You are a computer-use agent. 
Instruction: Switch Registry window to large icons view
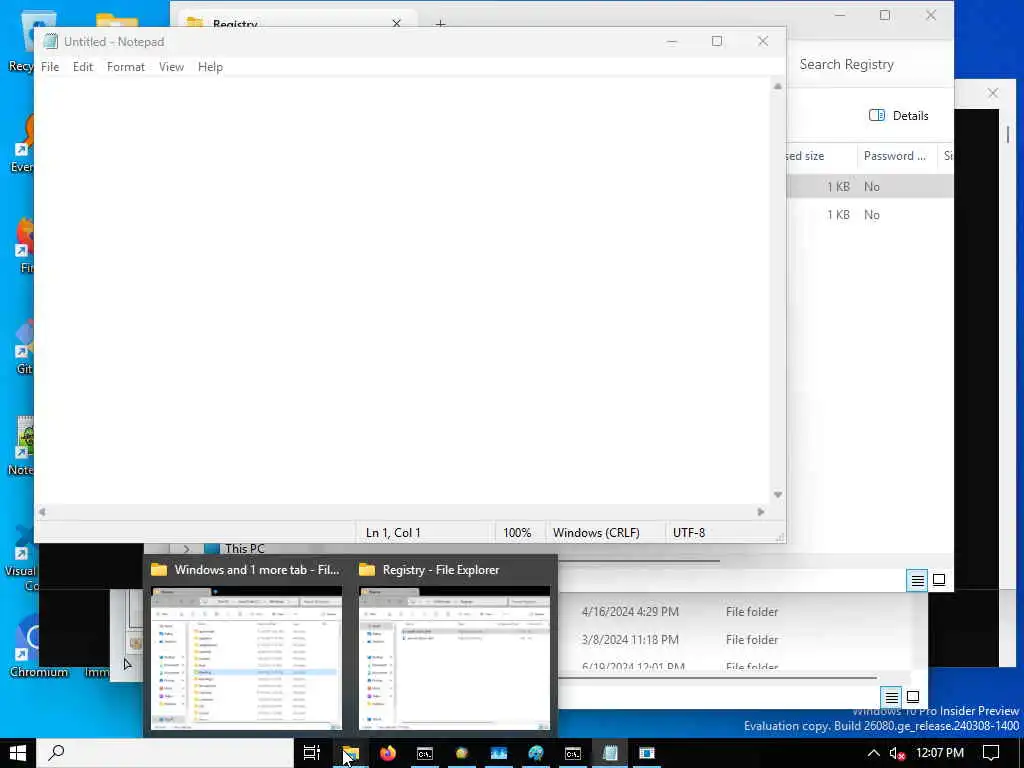click(x=939, y=580)
